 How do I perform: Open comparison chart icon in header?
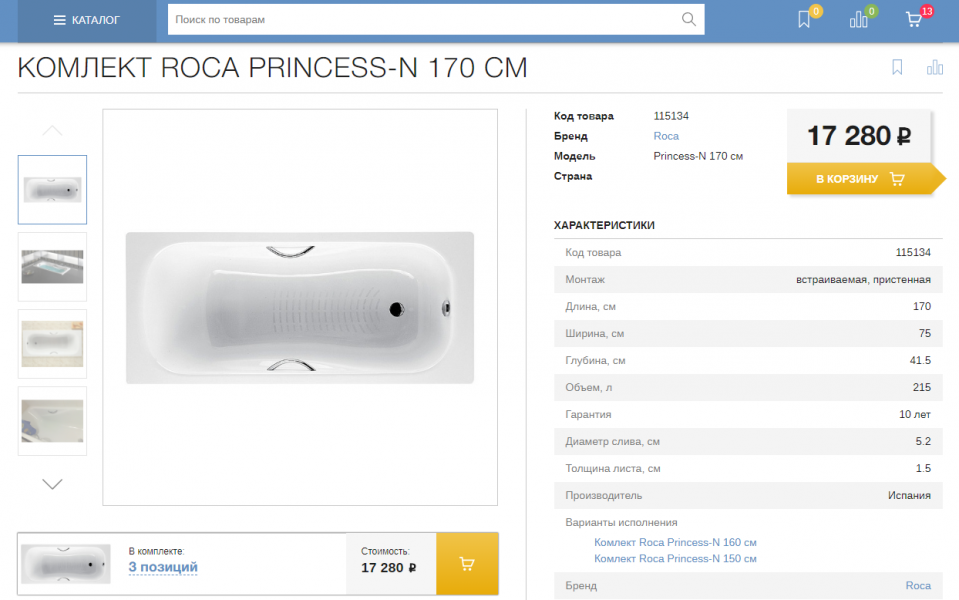pyautogui.click(x=858, y=19)
